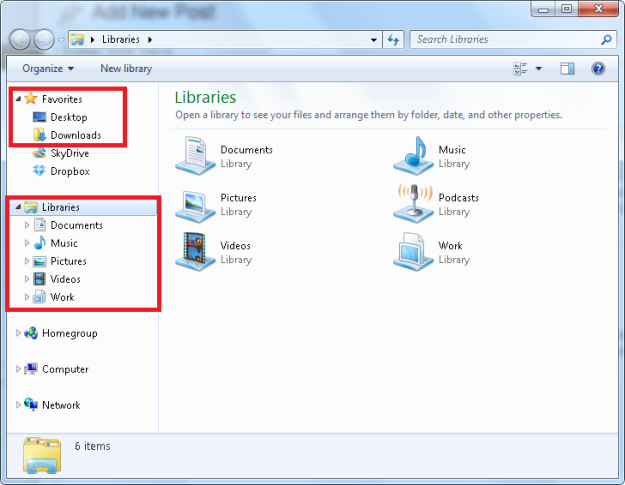625x485 pixels.
Task: Expand the Videos node in navigation pane
Action: [x=27, y=279]
